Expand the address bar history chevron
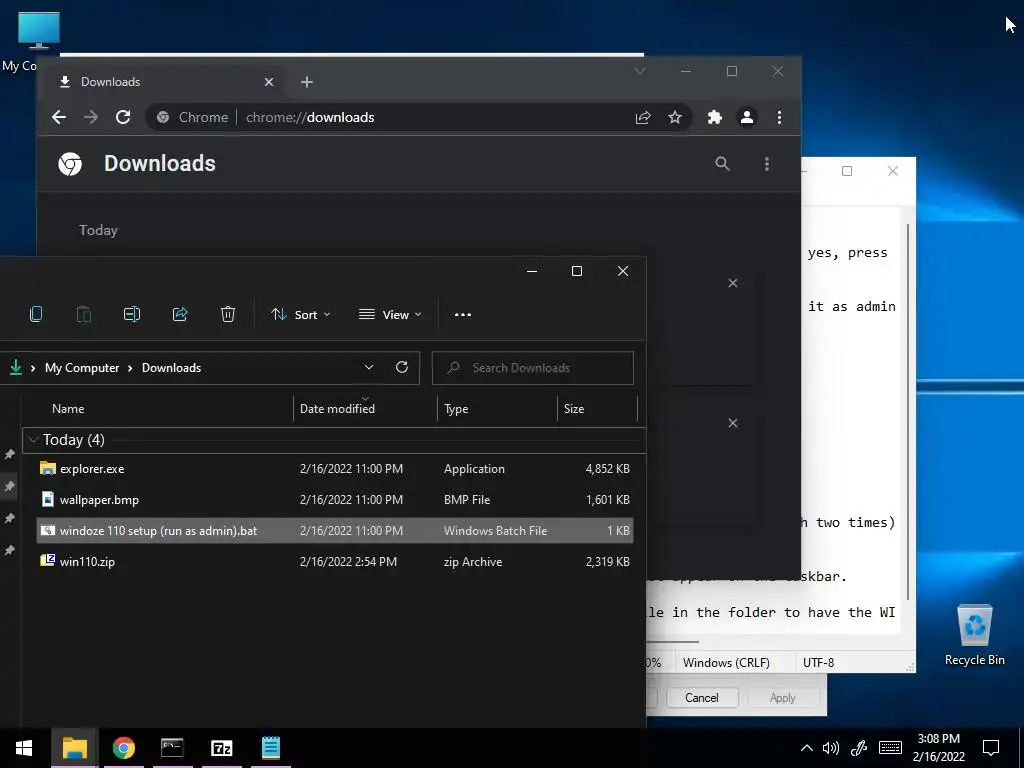This screenshot has height=768, width=1024. pos(369,367)
